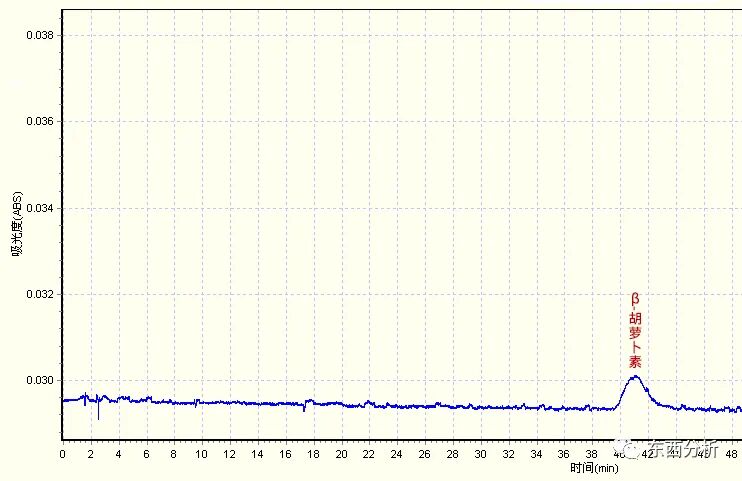Click the 0.034 y-axis tick label
The image size is (742, 481).
(38, 208)
